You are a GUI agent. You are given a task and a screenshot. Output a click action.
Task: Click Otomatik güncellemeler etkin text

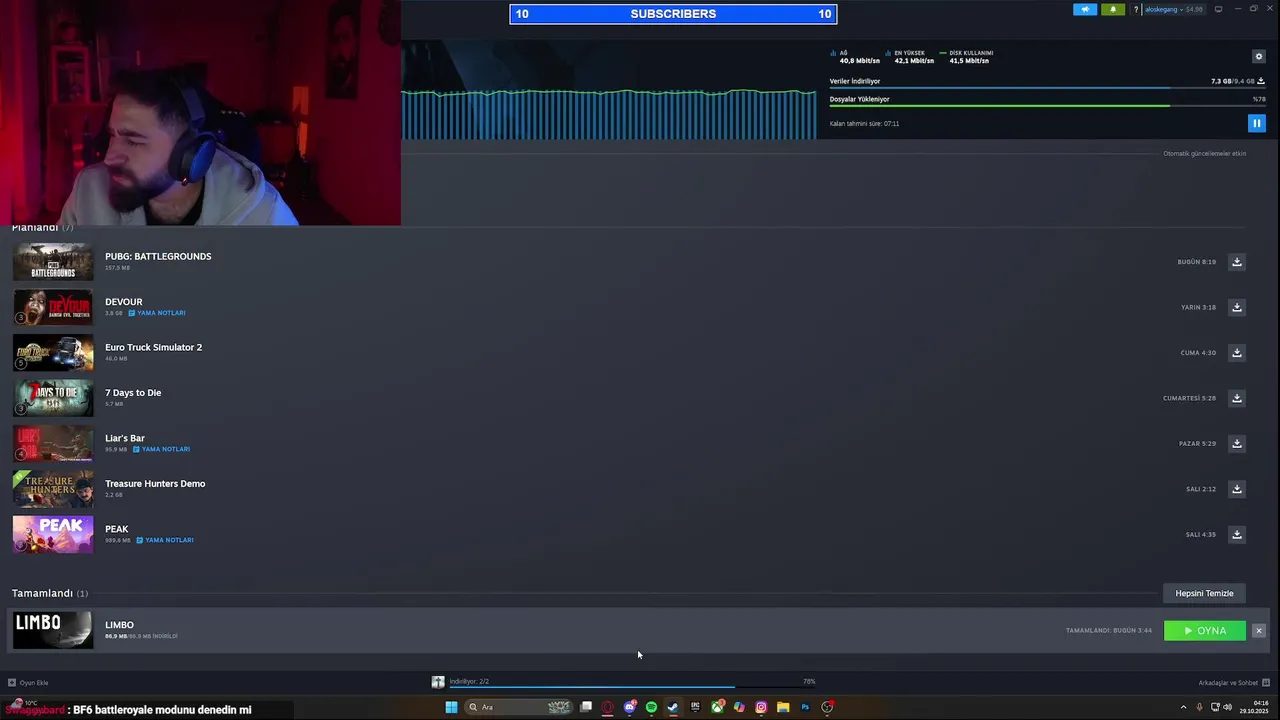[x=1204, y=154]
